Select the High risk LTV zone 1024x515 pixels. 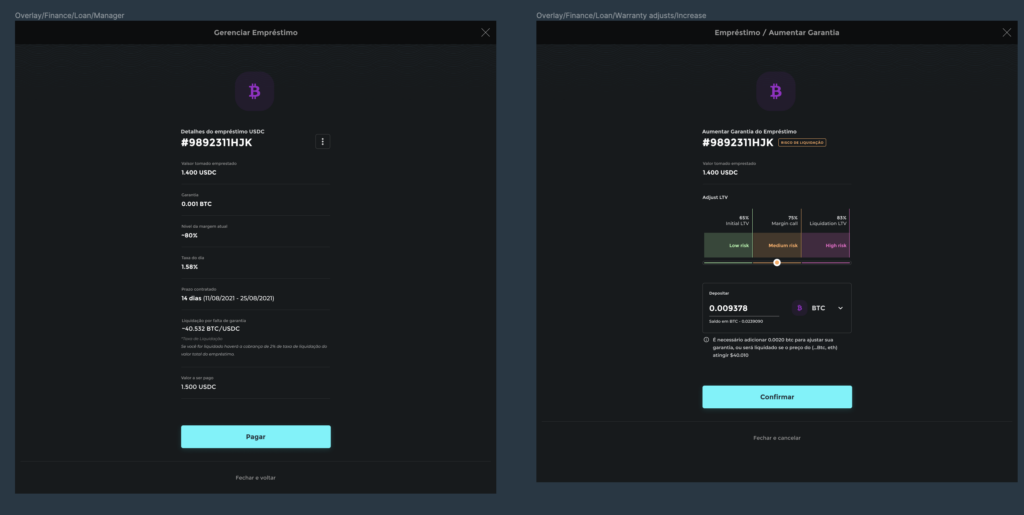[826, 246]
